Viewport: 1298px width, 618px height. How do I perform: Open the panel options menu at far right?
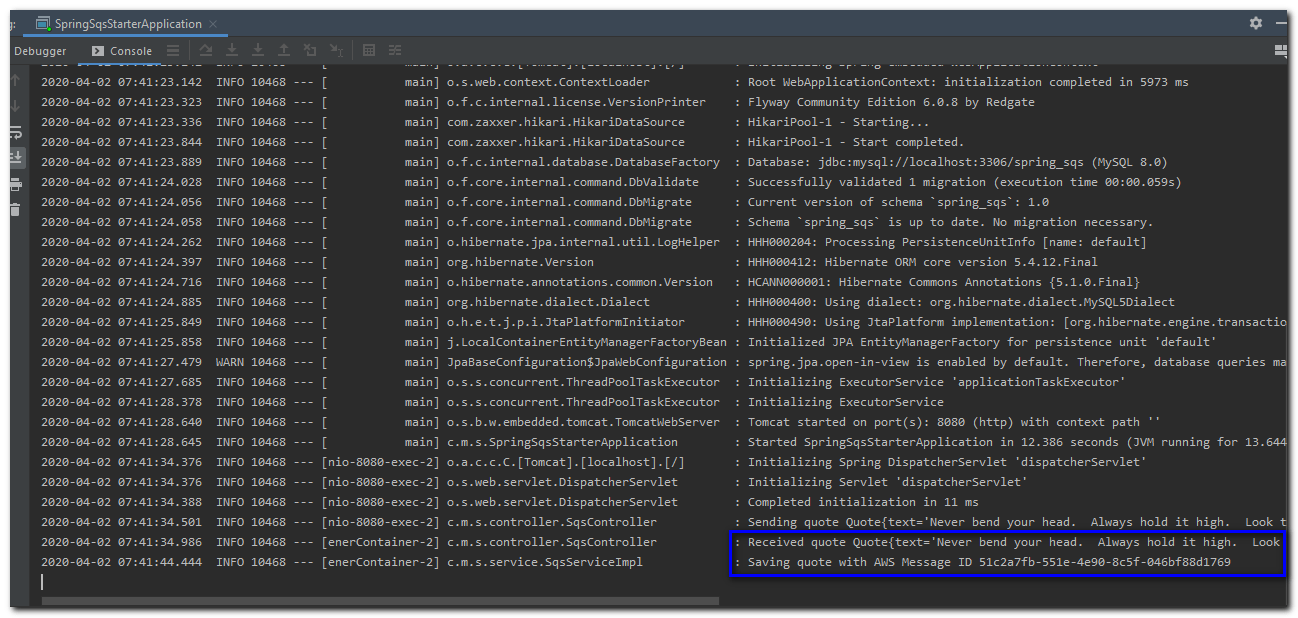click(x=1281, y=49)
